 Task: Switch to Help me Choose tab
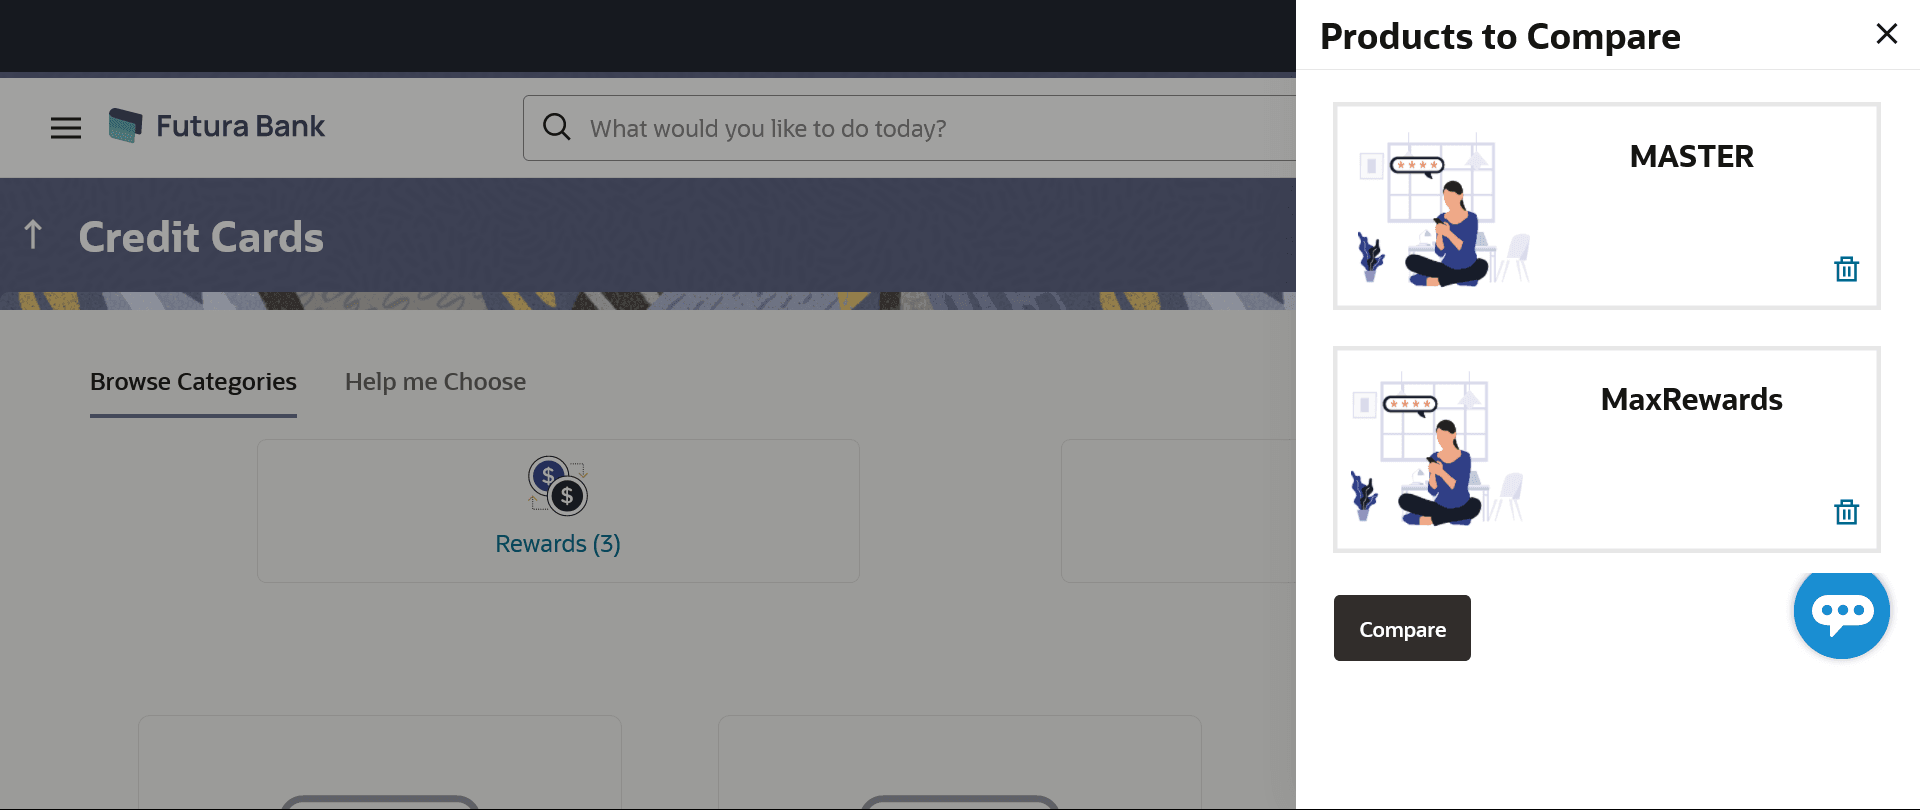[x=435, y=382]
